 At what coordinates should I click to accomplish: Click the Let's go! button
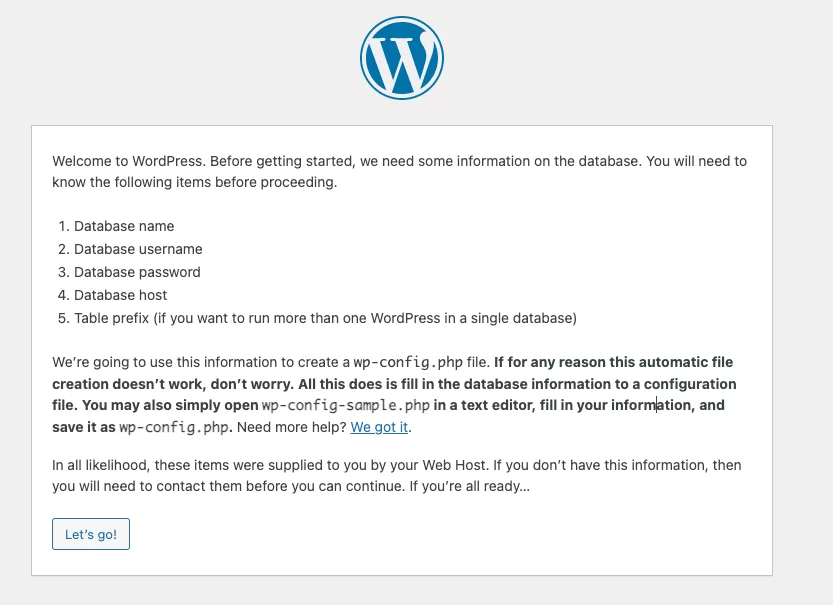point(90,534)
